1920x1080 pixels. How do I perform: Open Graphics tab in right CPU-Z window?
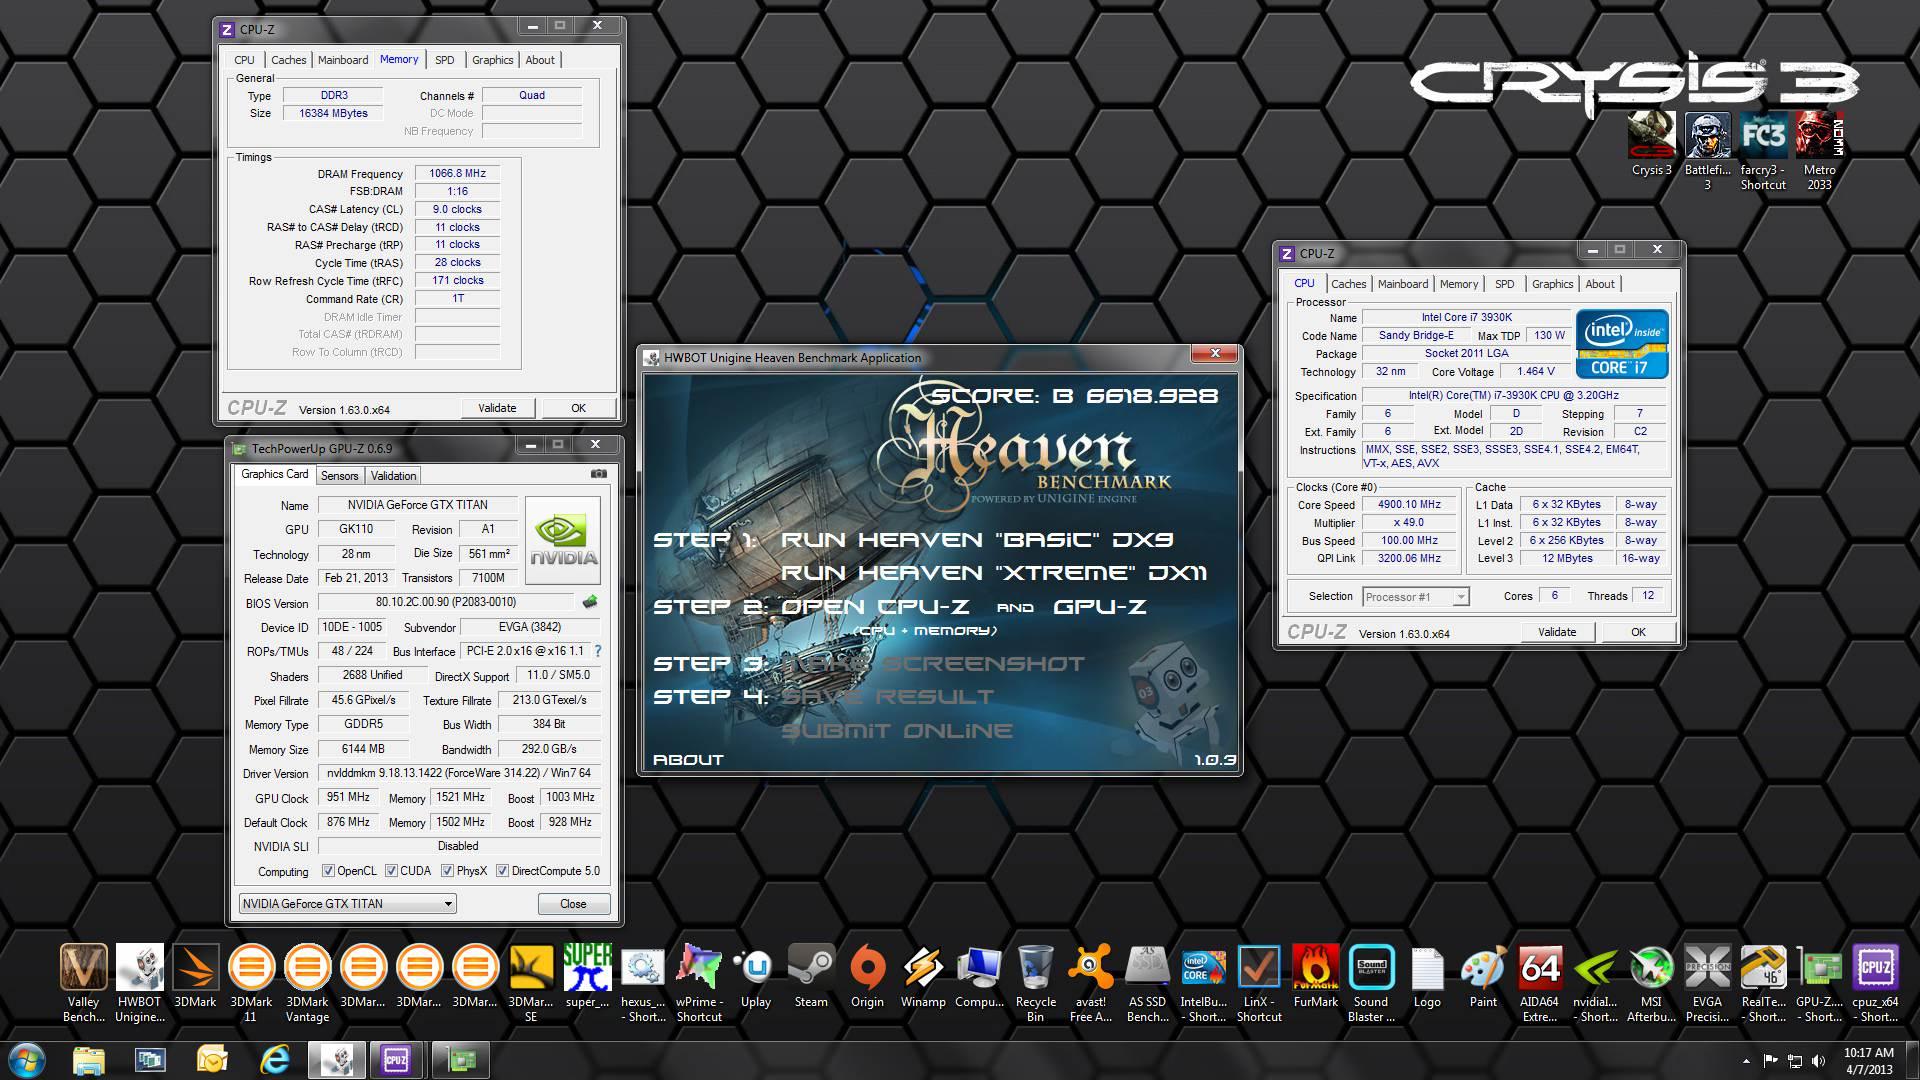click(1552, 284)
